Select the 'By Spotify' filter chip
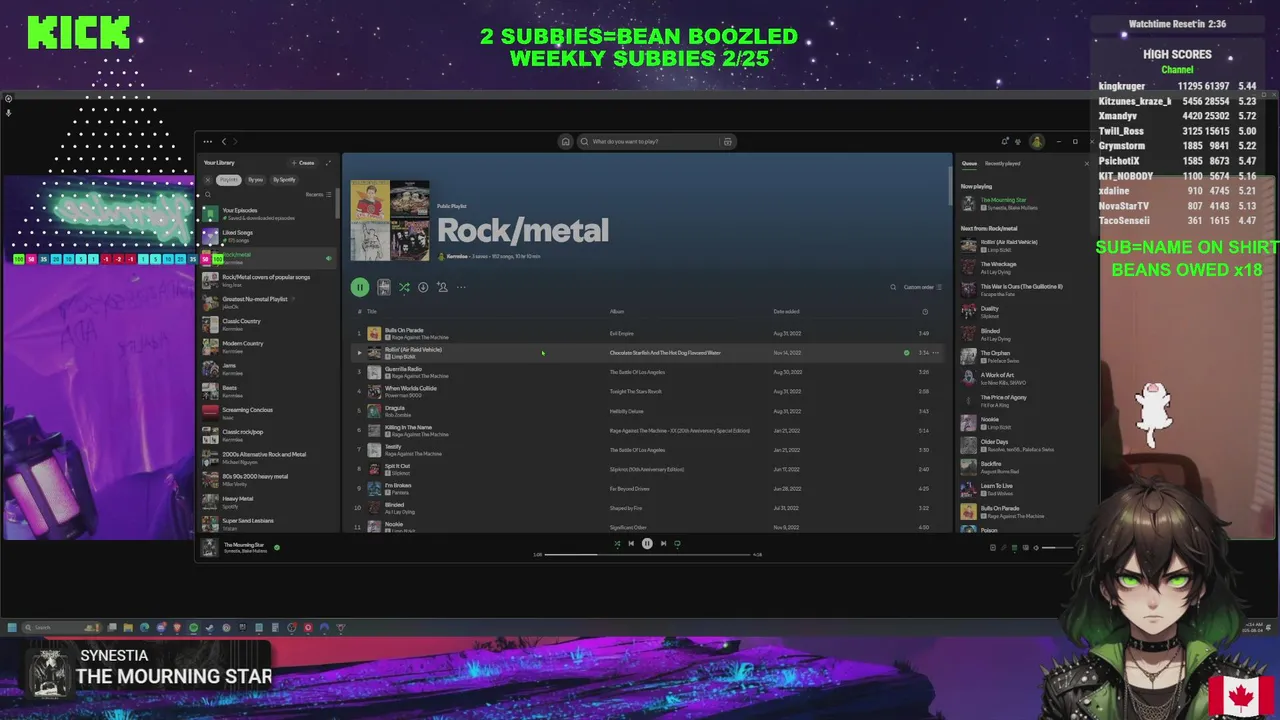 284,180
